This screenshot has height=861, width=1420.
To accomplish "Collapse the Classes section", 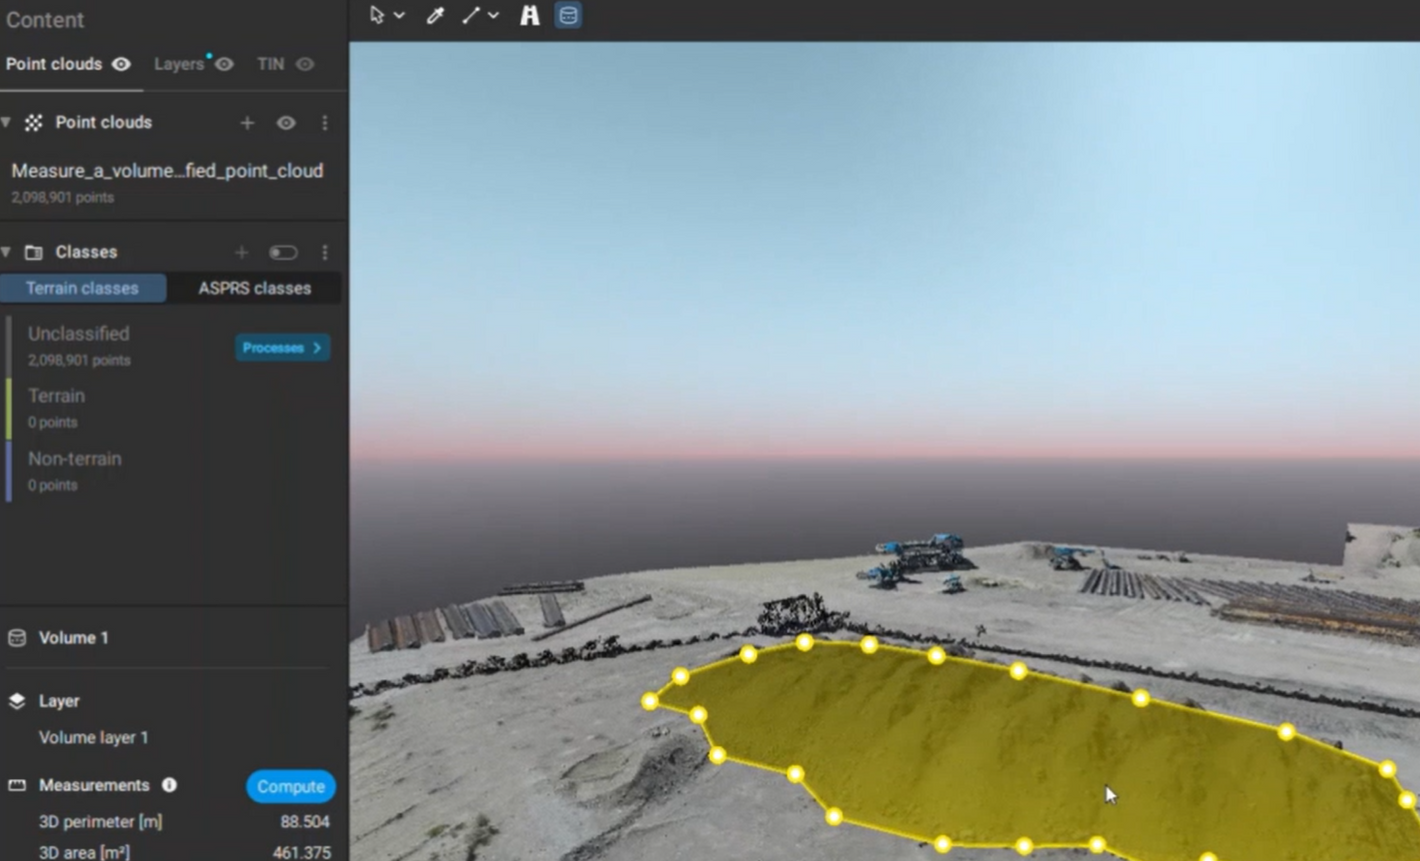I will tap(7, 252).
